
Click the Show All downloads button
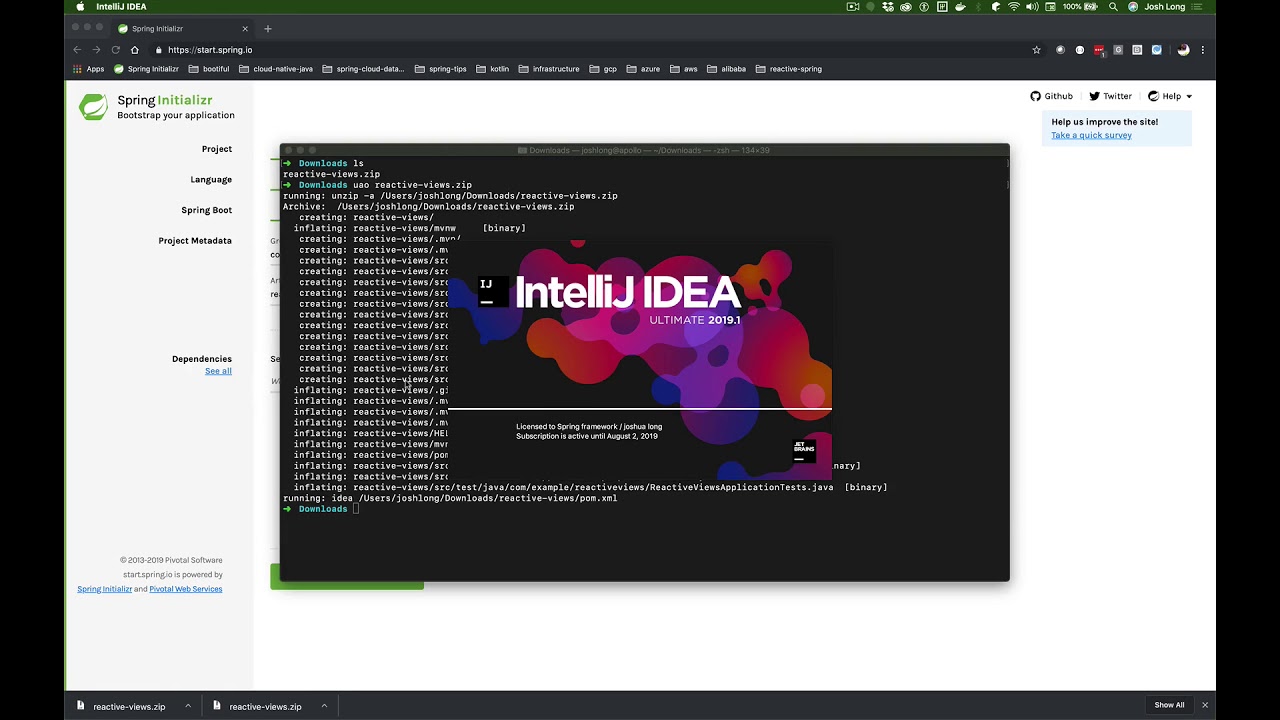point(1169,705)
